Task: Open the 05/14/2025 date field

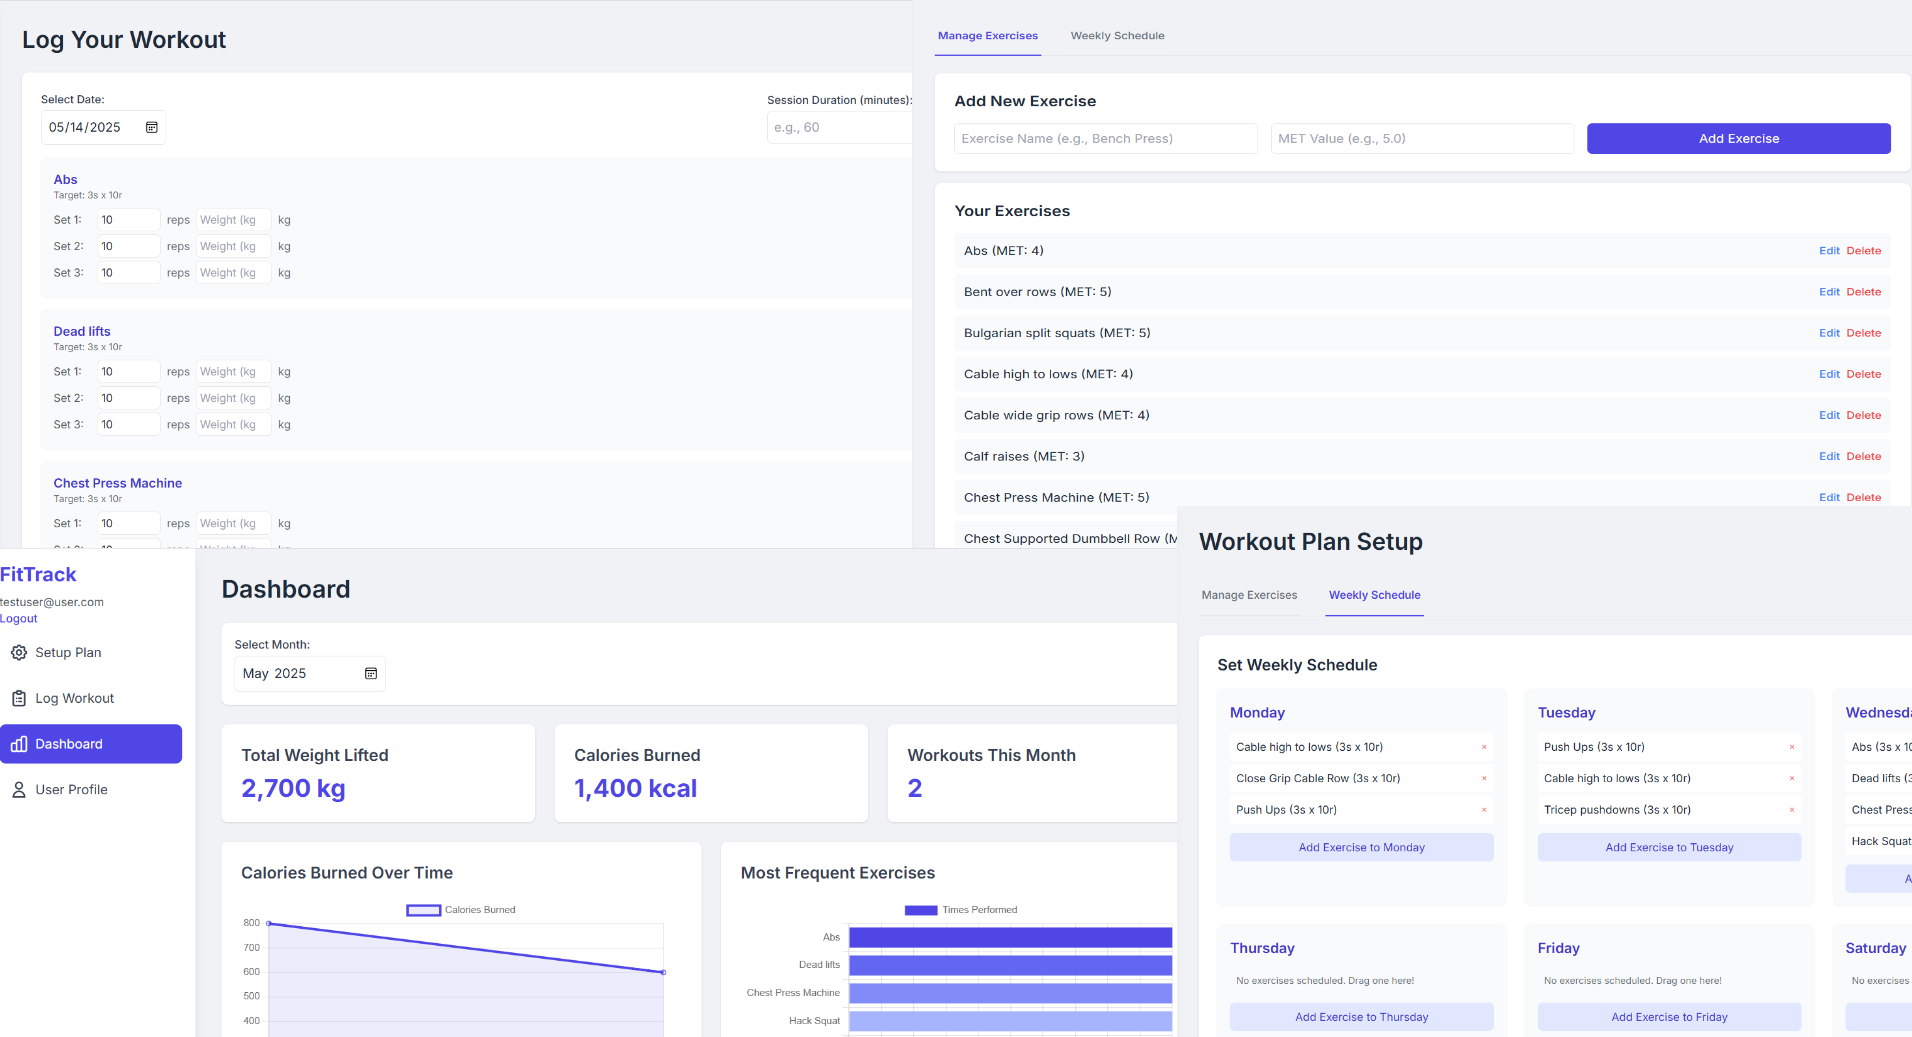Action: pyautogui.click(x=90, y=128)
